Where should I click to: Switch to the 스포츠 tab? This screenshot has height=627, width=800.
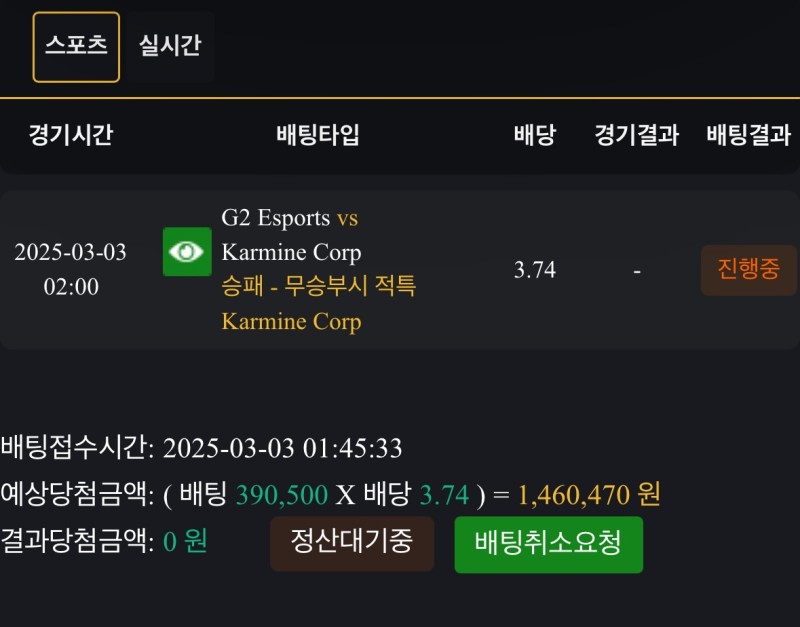coord(76,46)
